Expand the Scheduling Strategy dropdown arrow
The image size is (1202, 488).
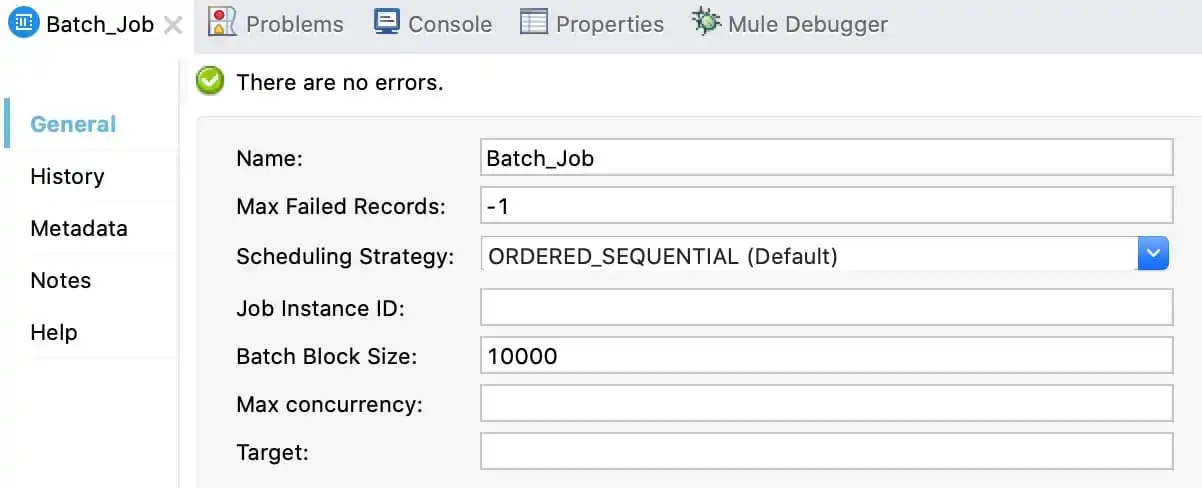(x=1153, y=254)
